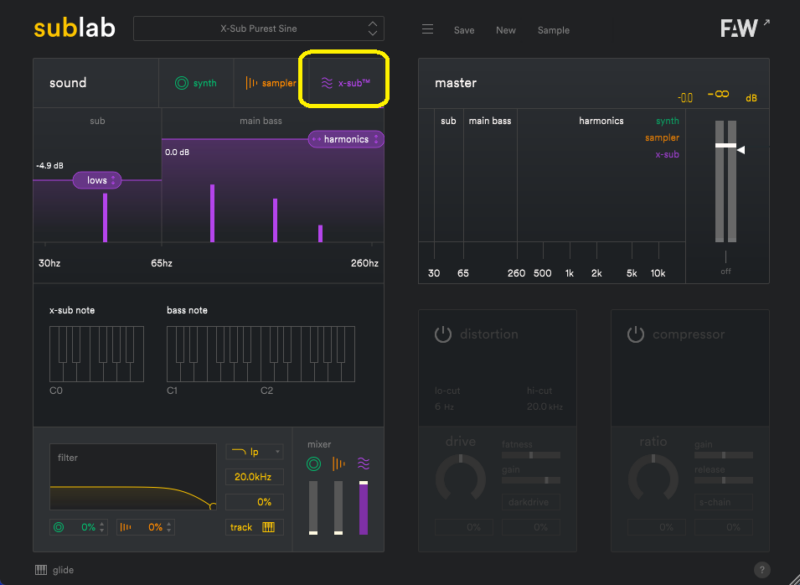Enable the distortion power button
The width and height of the screenshot is (800, 585).
click(x=443, y=334)
